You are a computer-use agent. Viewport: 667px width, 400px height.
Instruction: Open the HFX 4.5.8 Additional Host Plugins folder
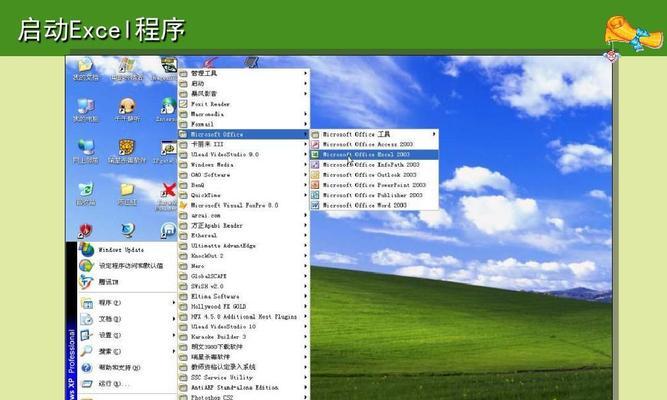(x=244, y=317)
